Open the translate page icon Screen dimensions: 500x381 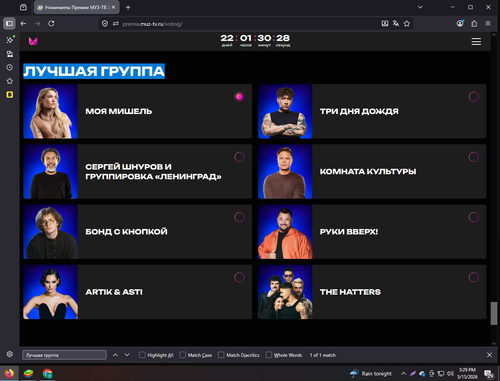tap(396, 23)
